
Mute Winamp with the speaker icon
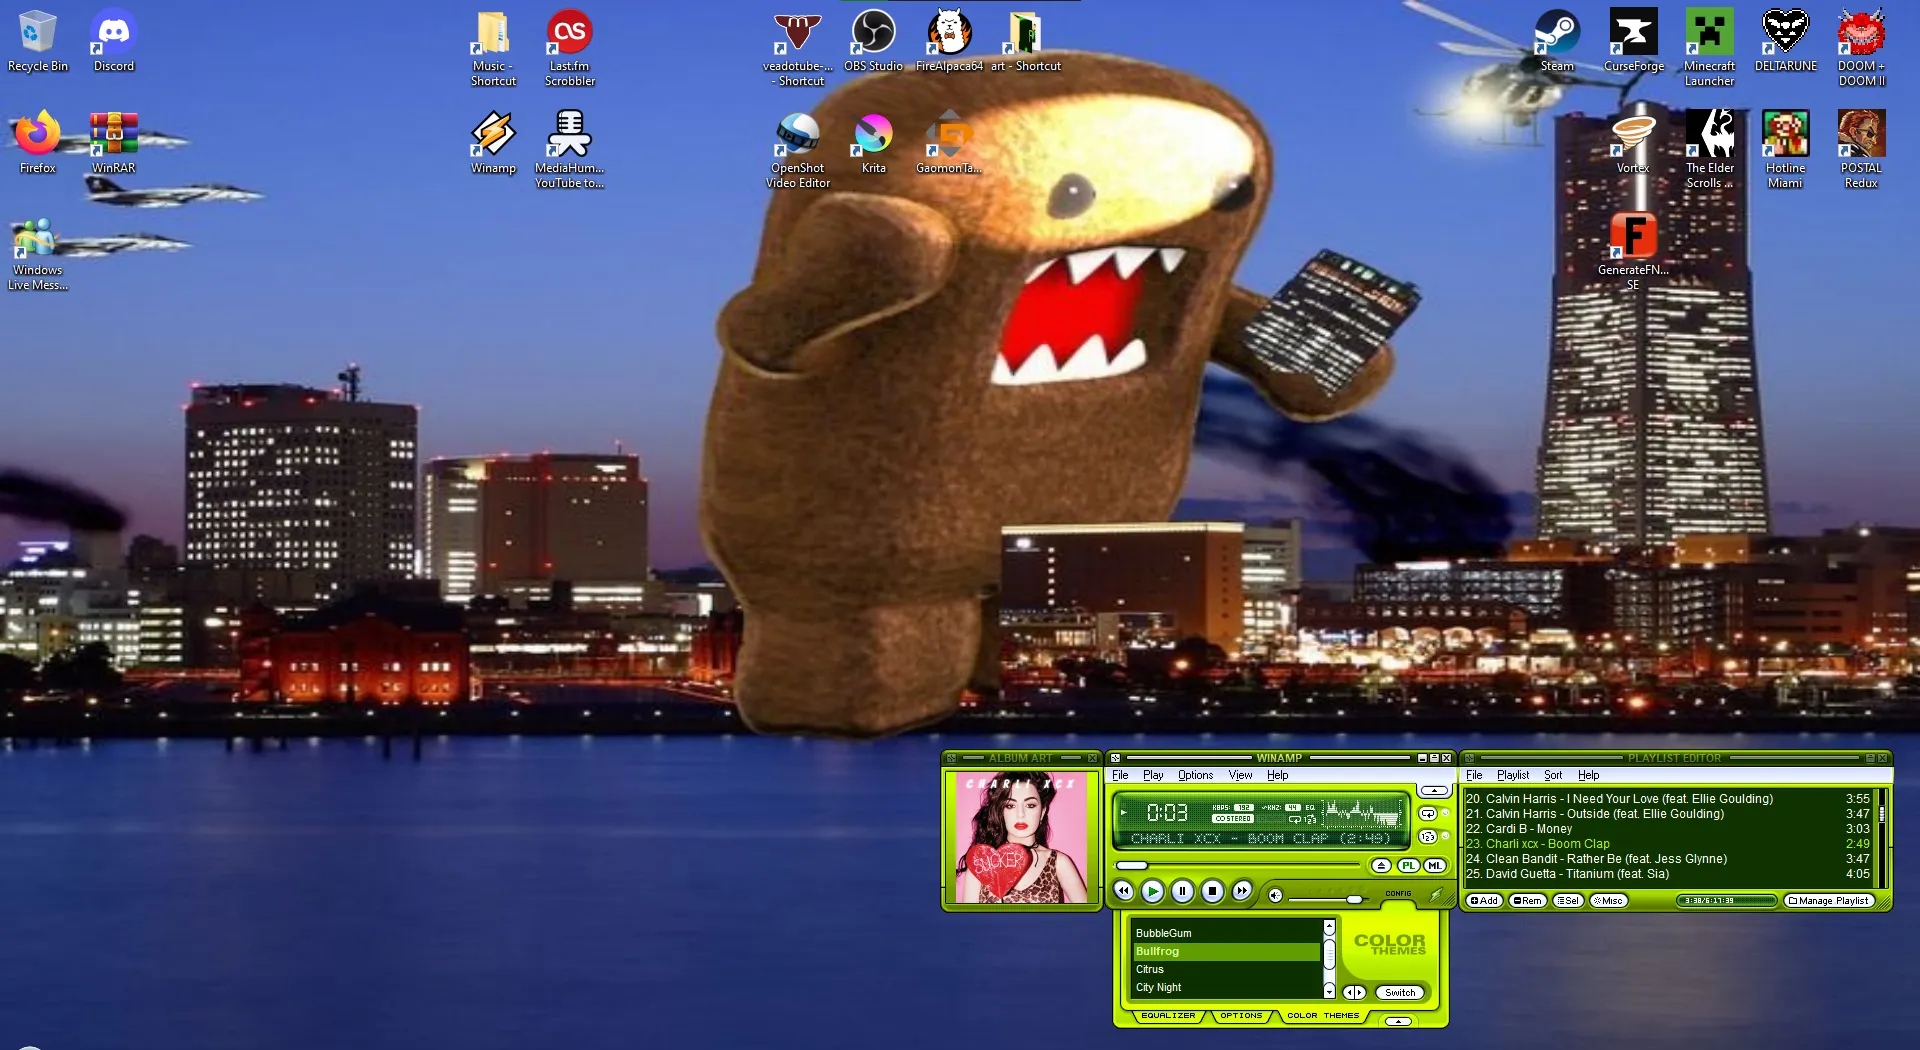[x=1275, y=895]
